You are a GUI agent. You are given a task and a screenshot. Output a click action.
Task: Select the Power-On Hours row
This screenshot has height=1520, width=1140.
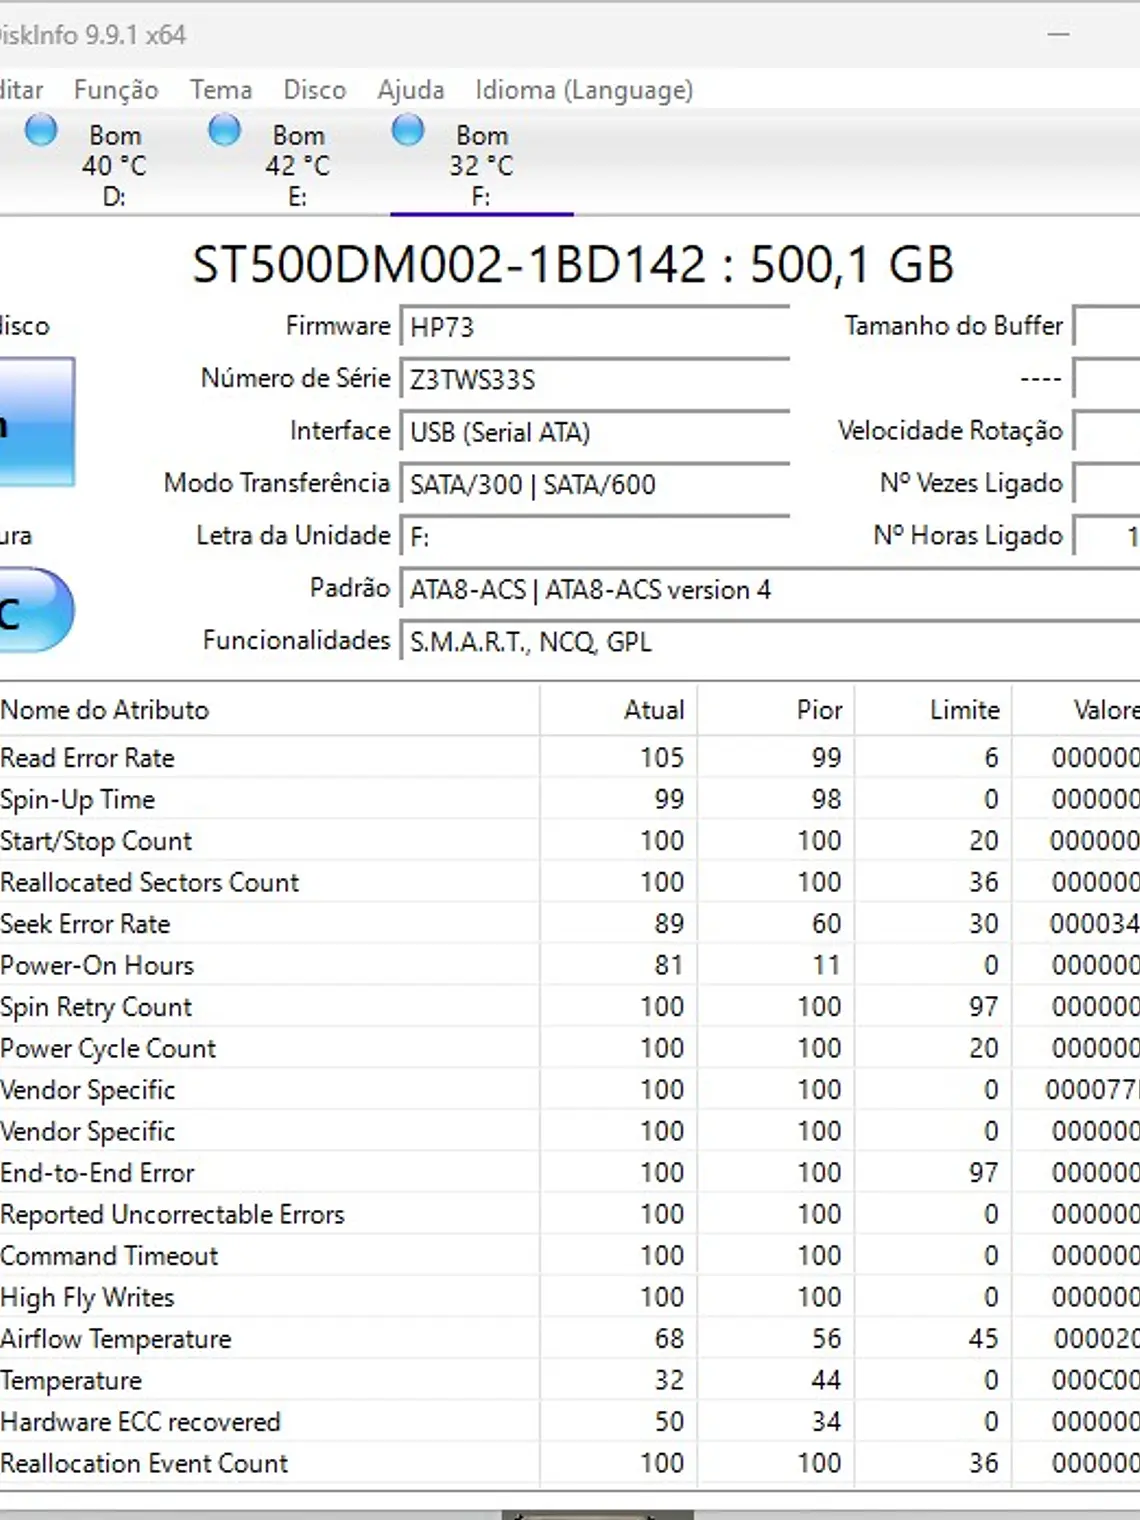[570, 965]
